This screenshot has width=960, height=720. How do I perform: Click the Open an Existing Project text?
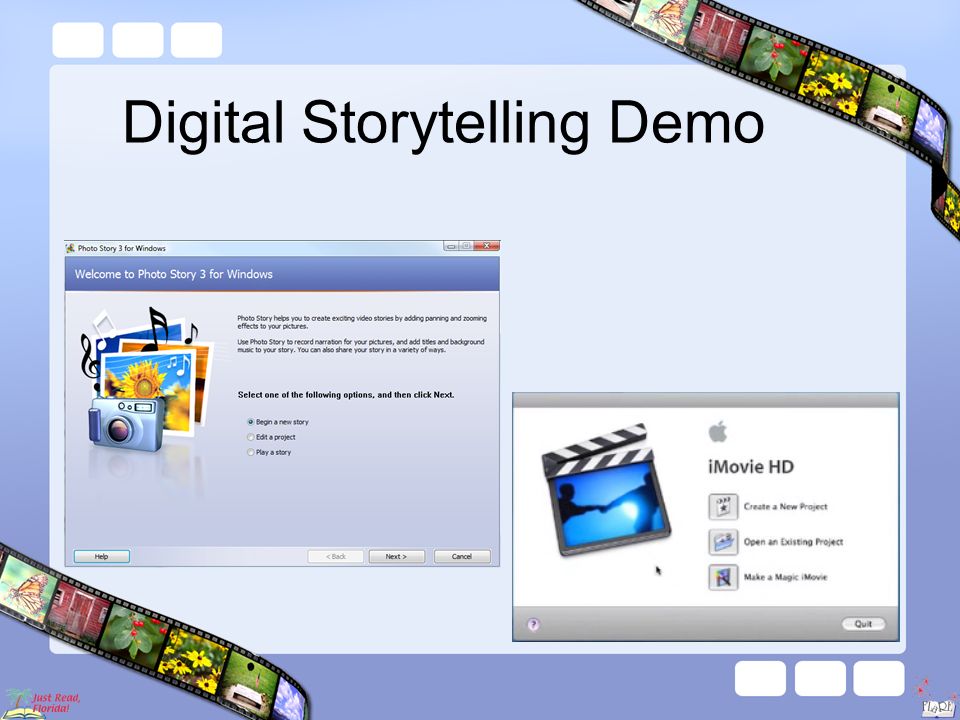pos(793,542)
